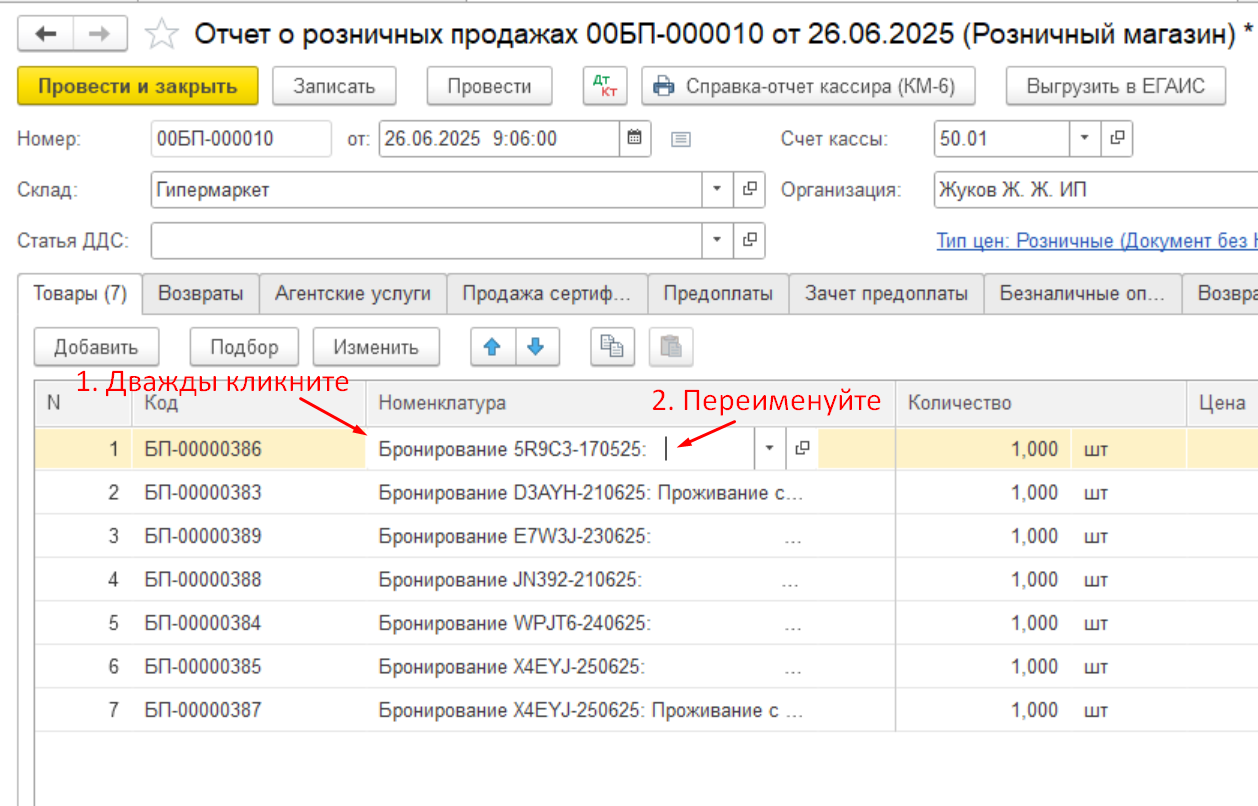Open Номенклатура dropdown in the first row
This screenshot has height=806, width=1258.
click(x=769, y=449)
